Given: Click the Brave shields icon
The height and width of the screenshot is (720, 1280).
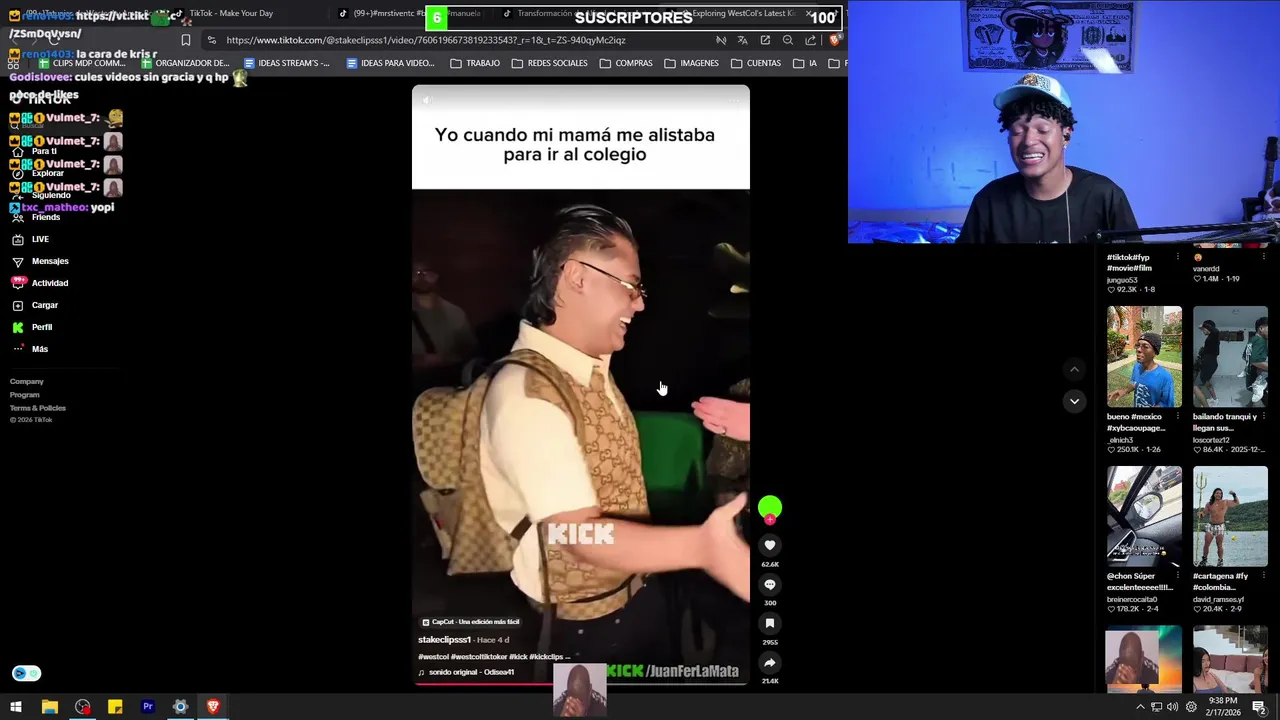Looking at the screenshot, I should [x=835, y=40].
